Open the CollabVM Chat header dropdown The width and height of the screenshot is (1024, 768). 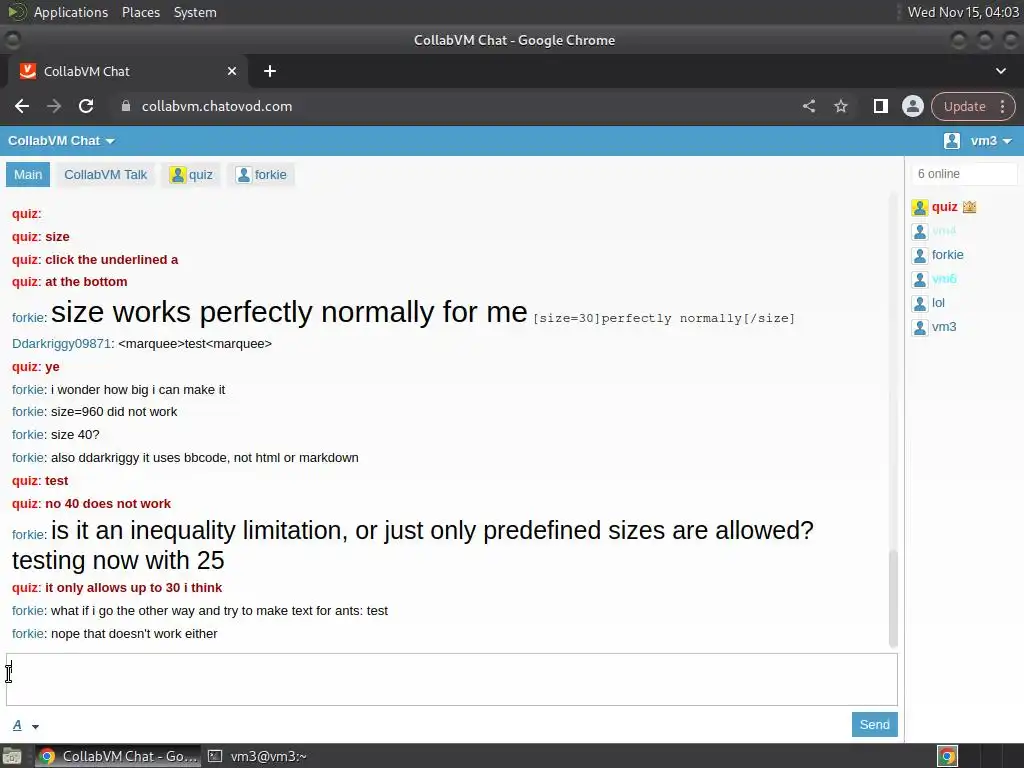[61, 141]
